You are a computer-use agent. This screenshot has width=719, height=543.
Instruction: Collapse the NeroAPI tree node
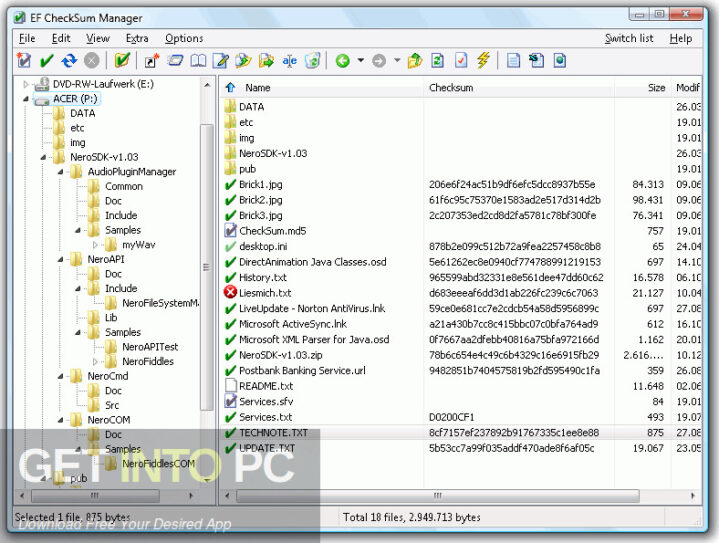pos(61,260)
